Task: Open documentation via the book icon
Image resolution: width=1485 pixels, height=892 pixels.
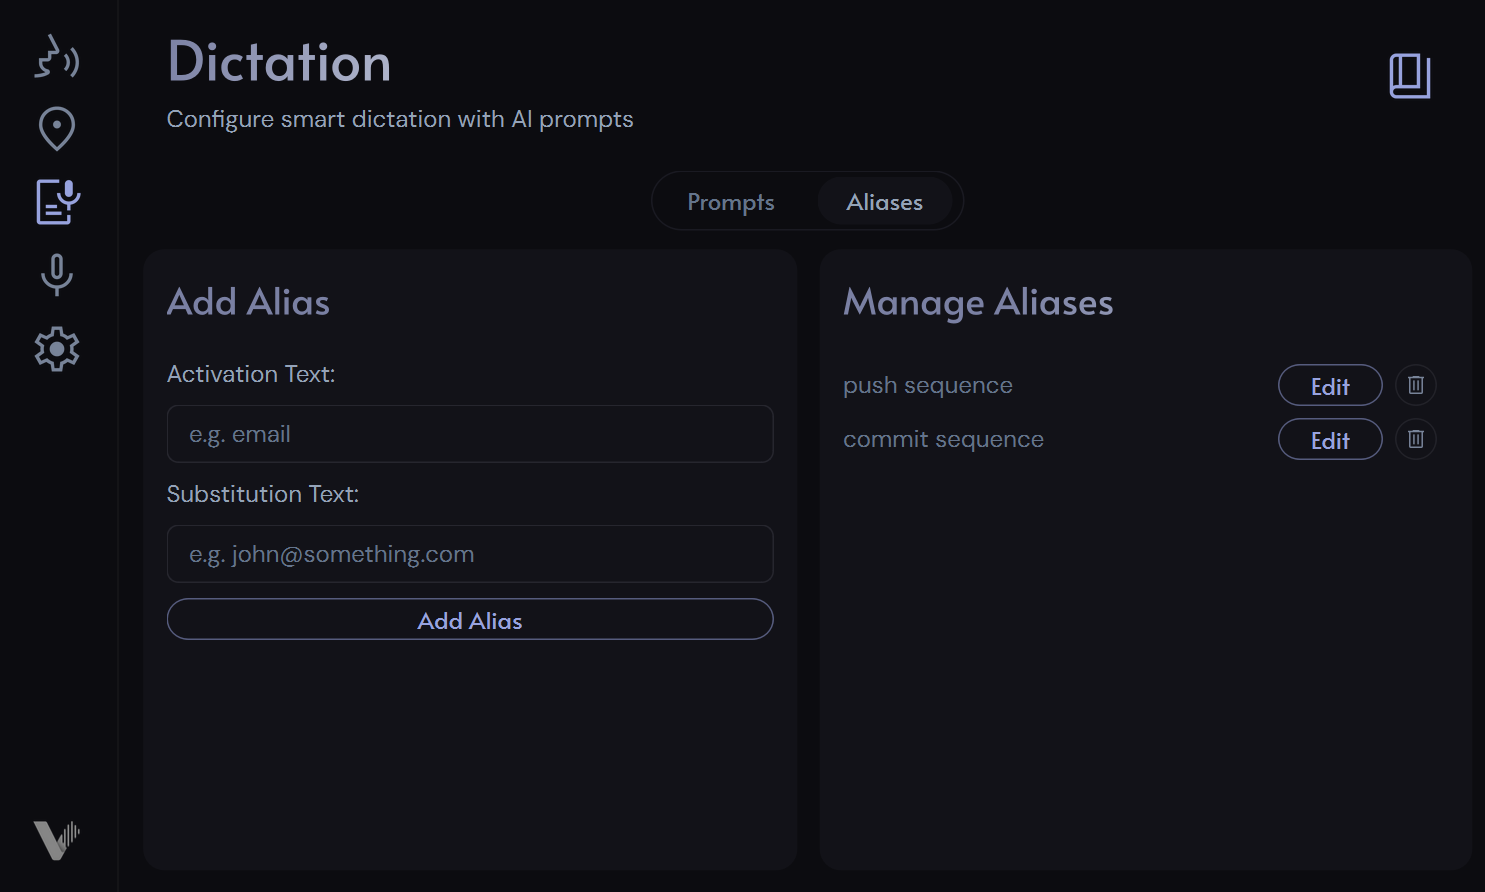Action: click(x=1410, y=74)
